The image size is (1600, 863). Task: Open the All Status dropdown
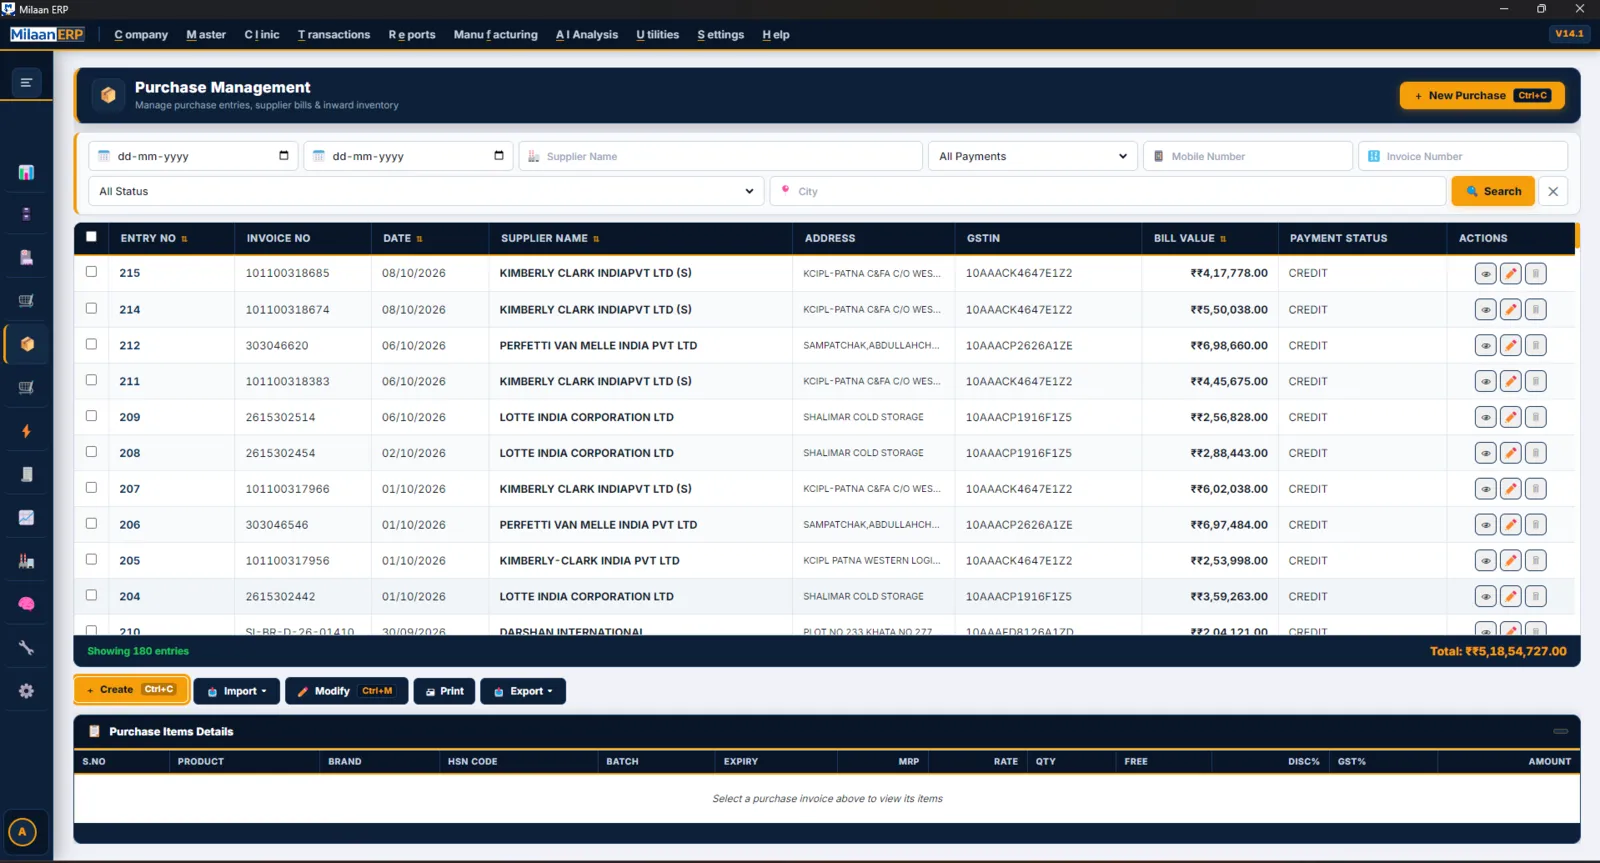point(426,191)
